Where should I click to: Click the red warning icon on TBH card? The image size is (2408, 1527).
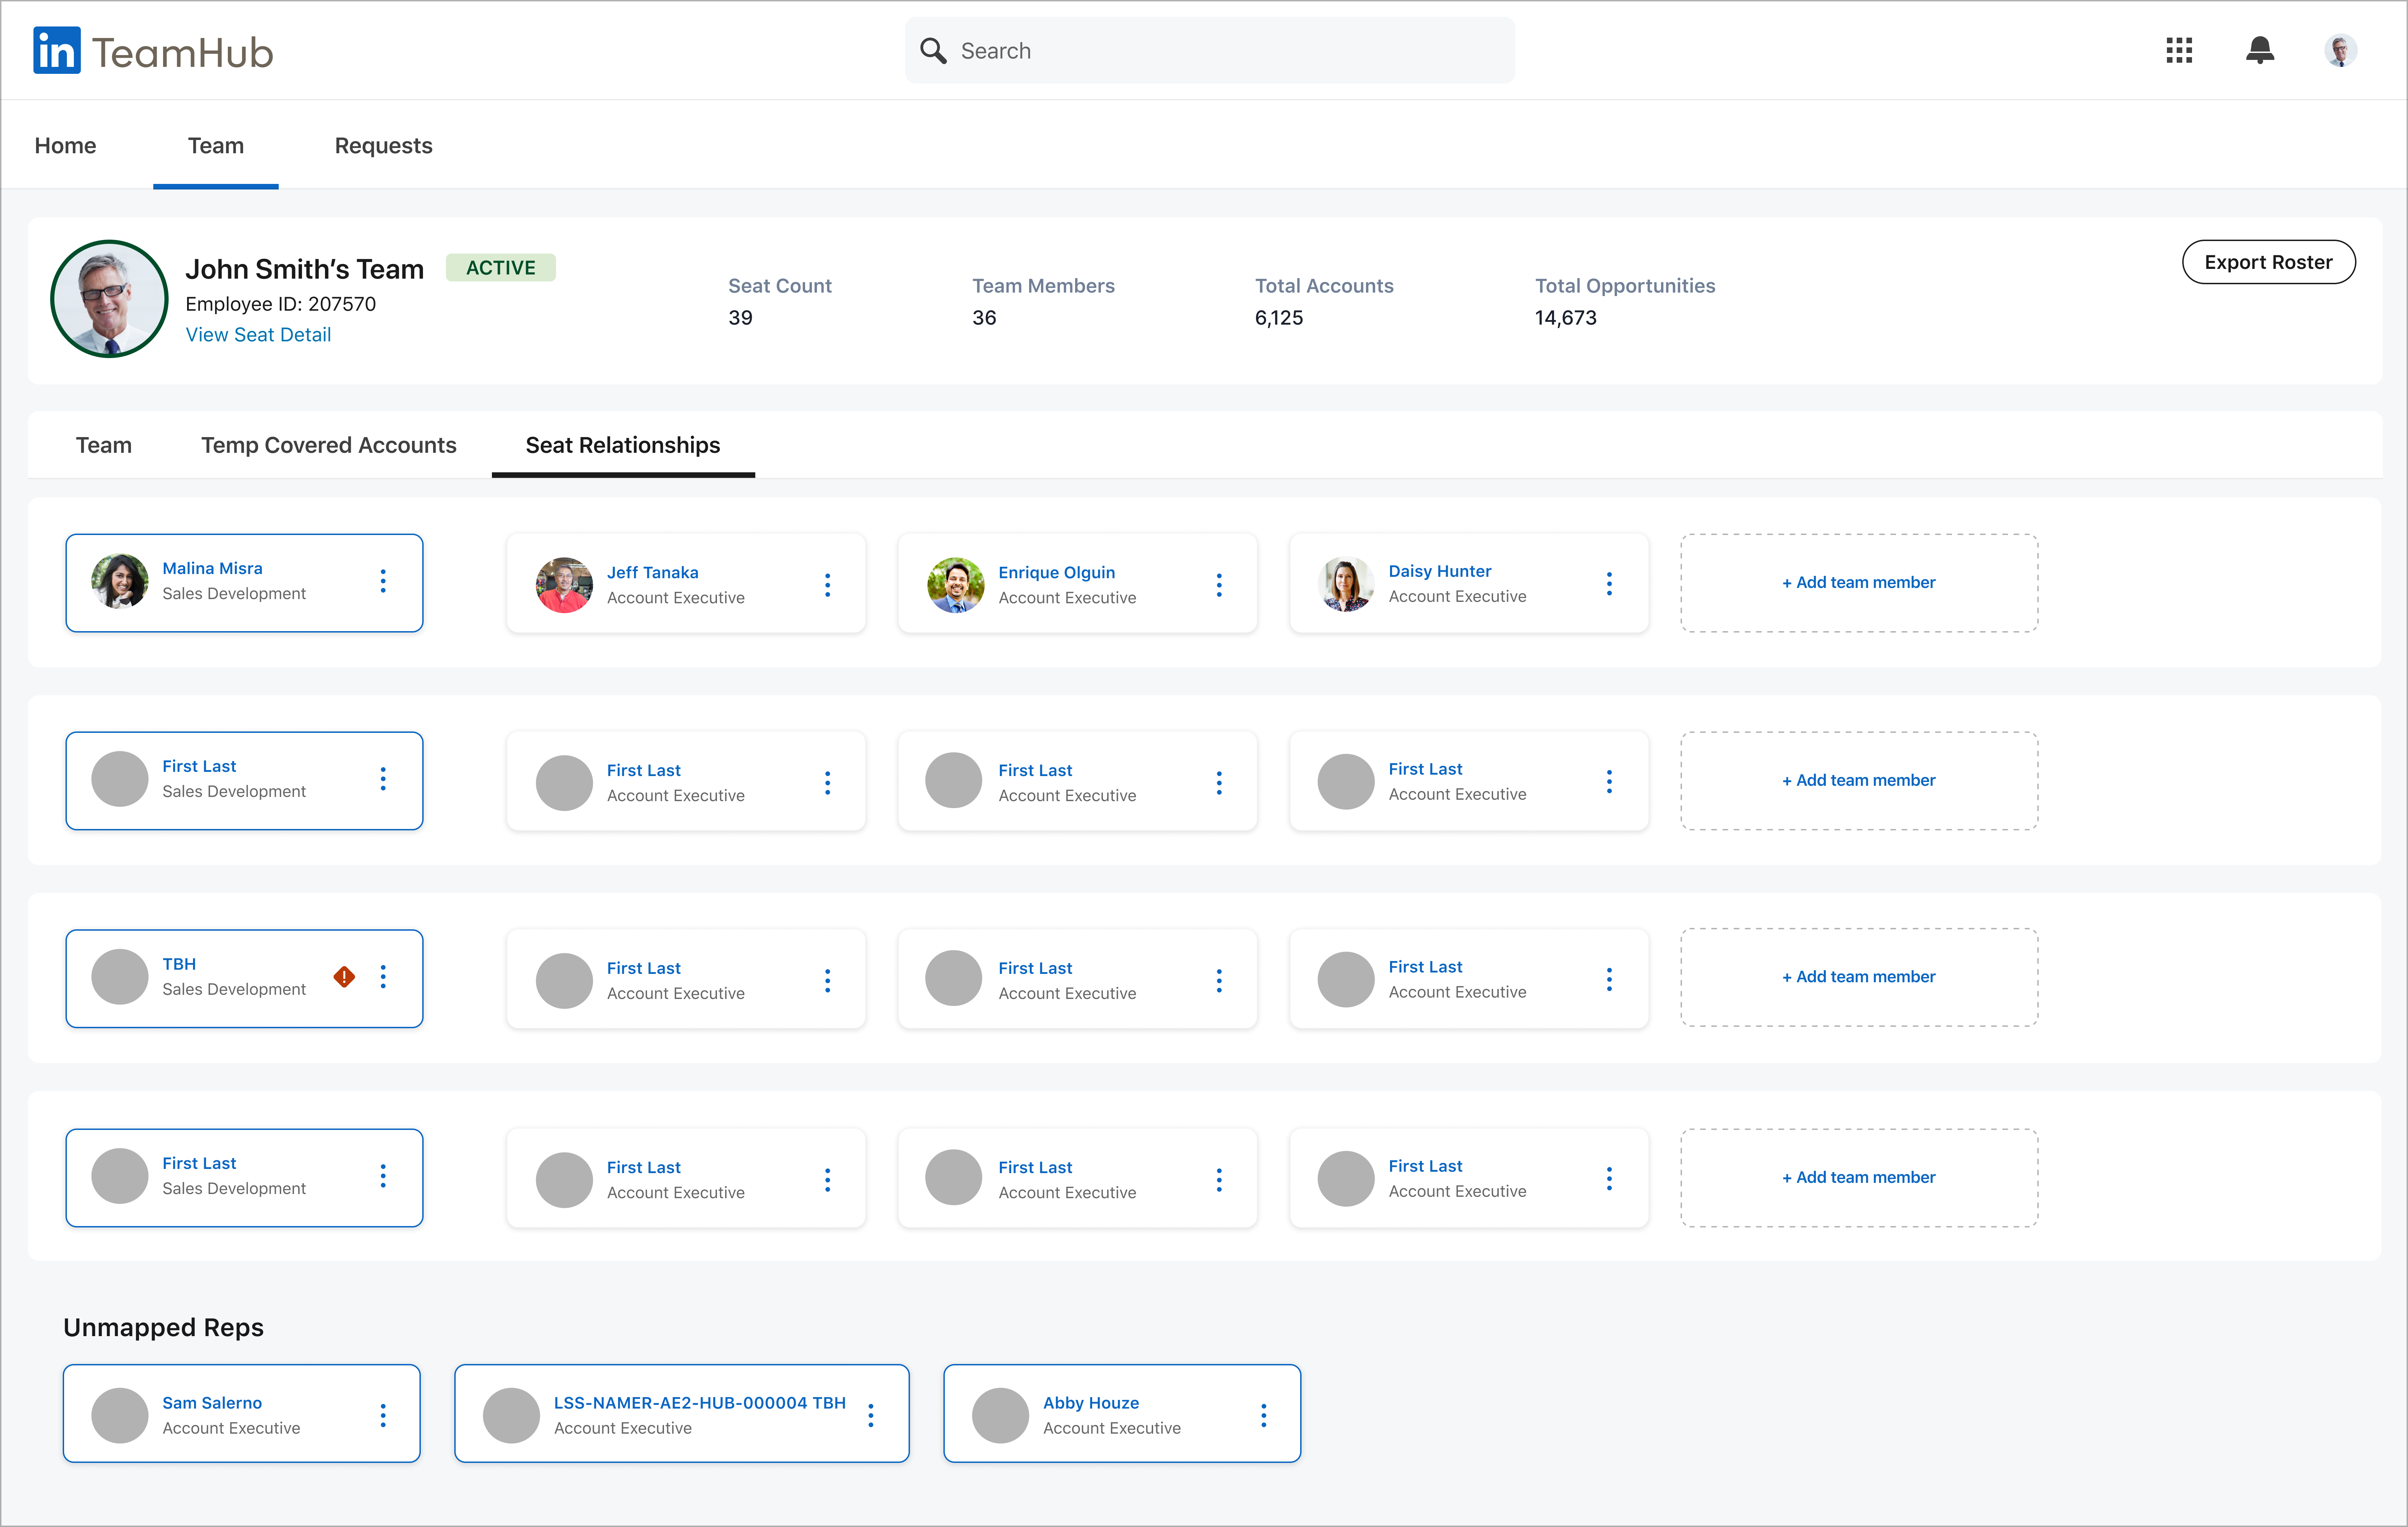(x=344, y=977)
